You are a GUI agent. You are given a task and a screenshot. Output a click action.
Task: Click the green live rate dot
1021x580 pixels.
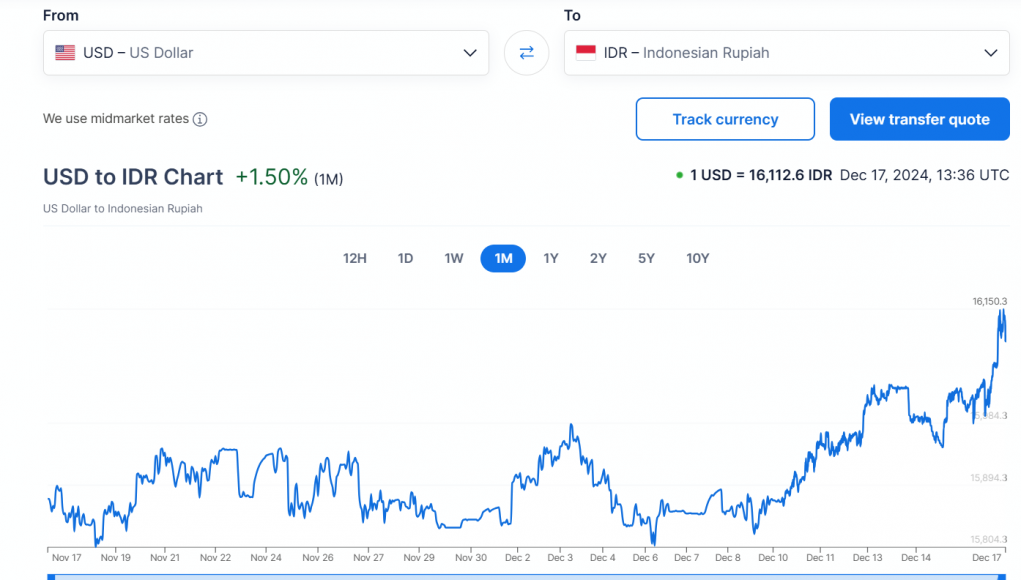(x=680, y=176)
